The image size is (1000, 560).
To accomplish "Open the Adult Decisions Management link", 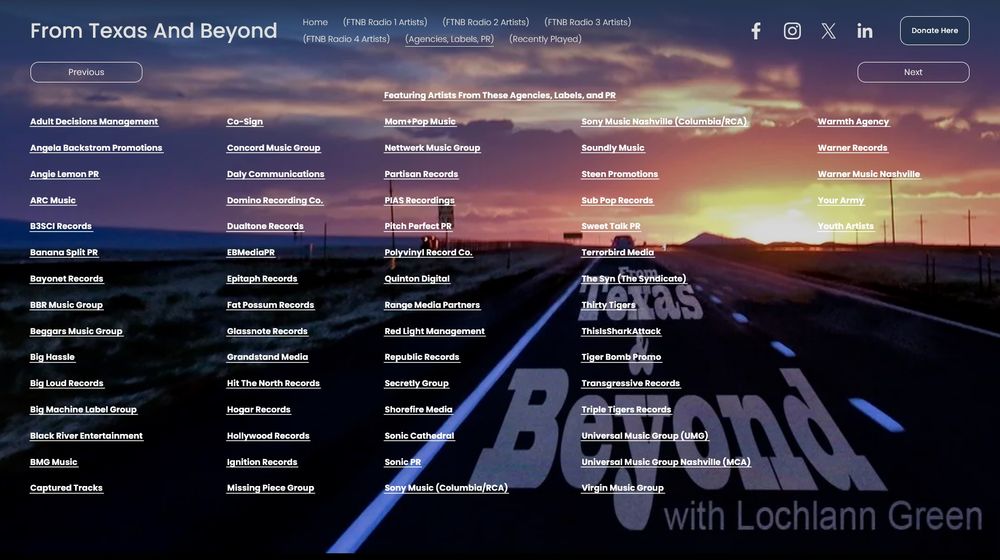I will coord(94,121).
